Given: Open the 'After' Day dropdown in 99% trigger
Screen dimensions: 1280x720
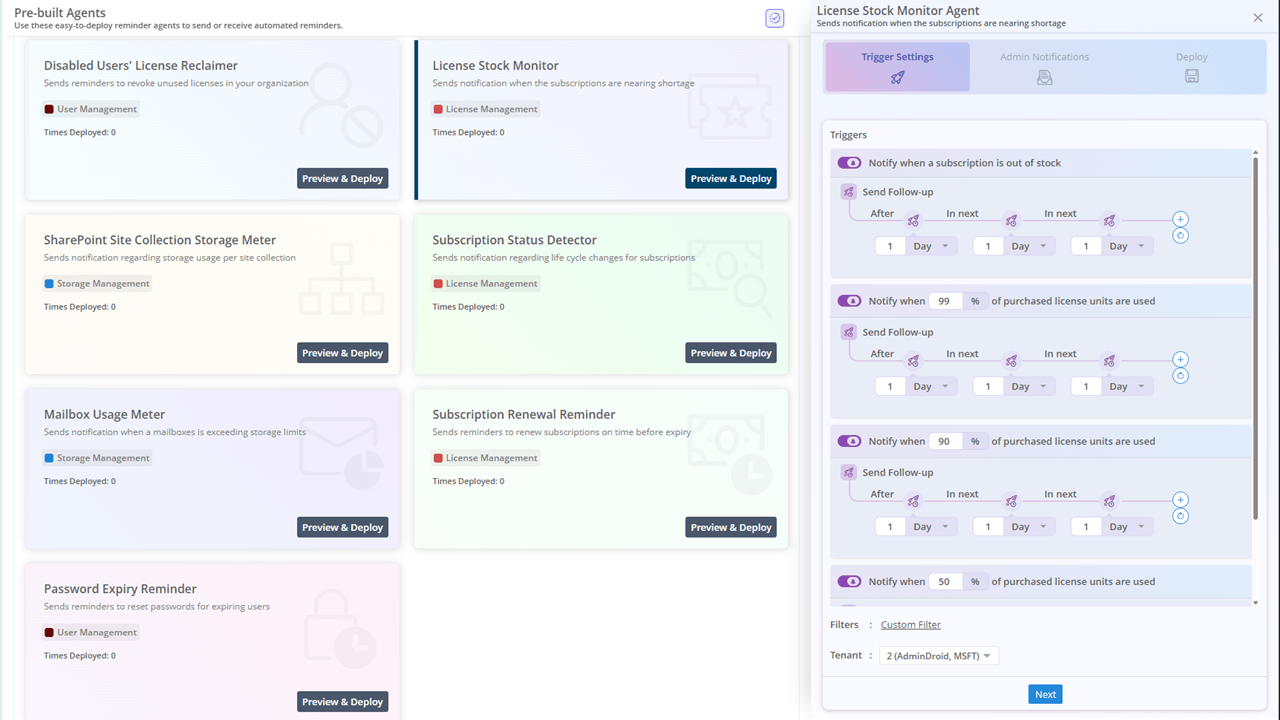Looking at the screenshot, I should point(933,386).
